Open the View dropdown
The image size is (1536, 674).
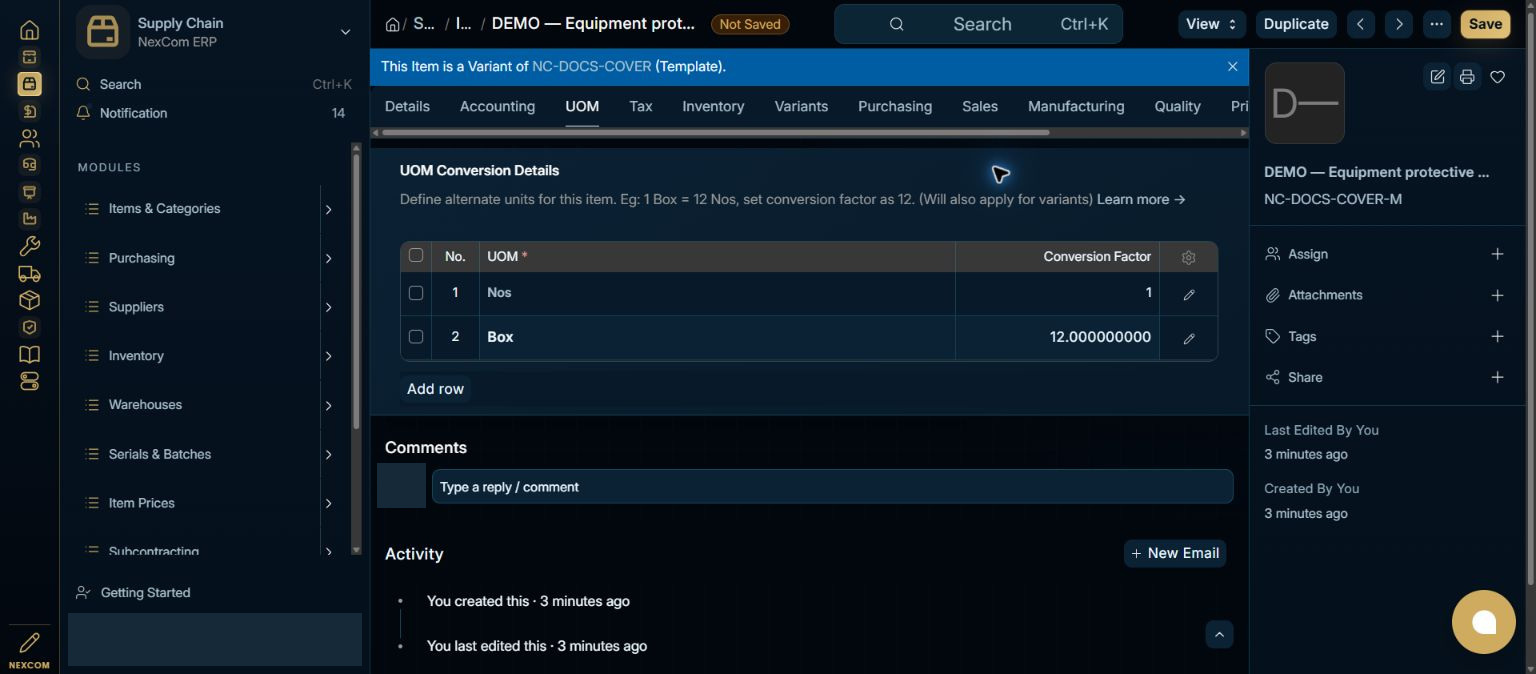point(1212,24)
